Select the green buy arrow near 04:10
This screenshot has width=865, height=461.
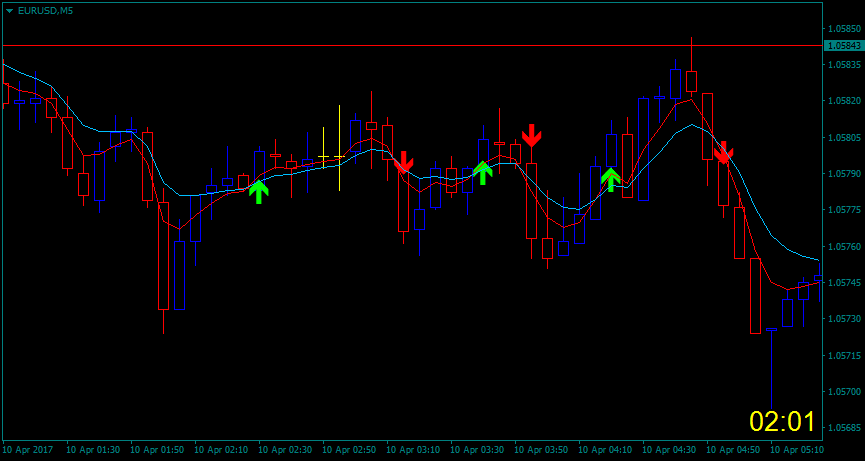611,180
